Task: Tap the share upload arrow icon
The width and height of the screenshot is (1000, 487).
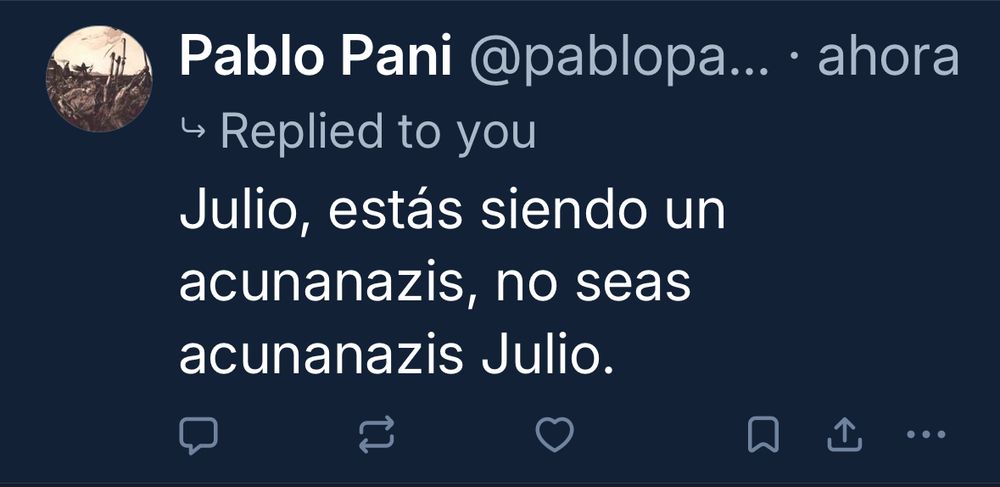Action: [844, 435]
